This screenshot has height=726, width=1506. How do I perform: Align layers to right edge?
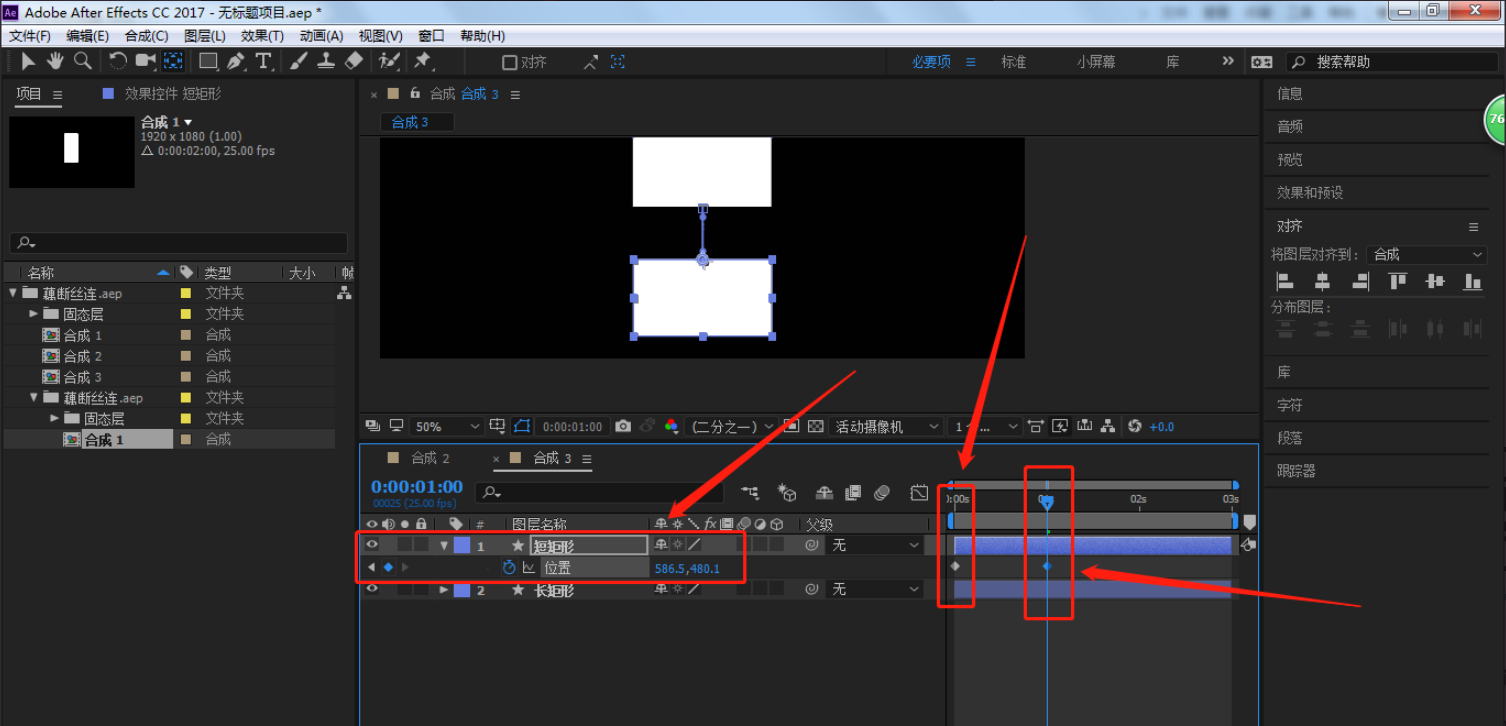point(1359,282)
